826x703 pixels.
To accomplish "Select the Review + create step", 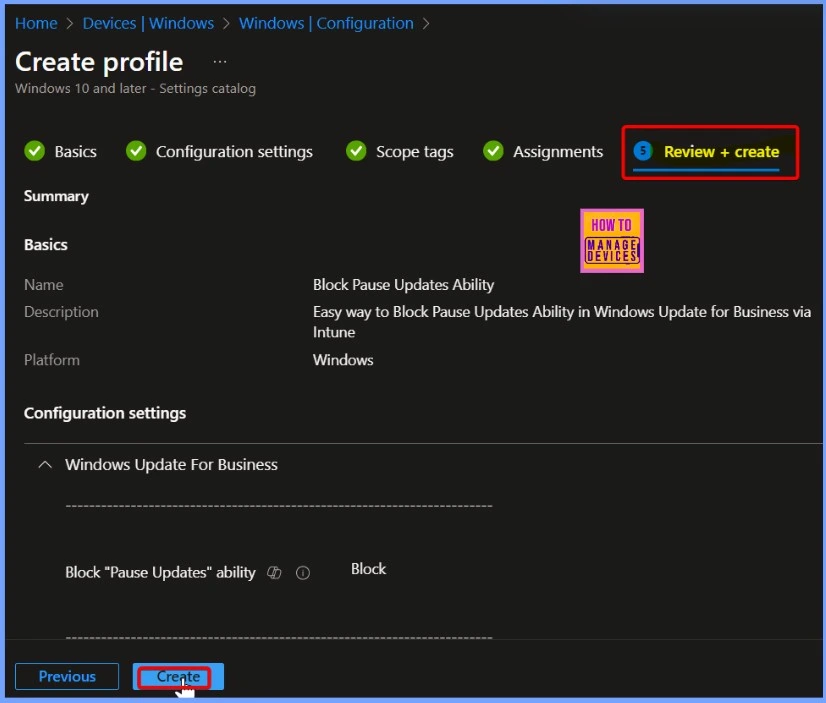I will click(721, 152).
